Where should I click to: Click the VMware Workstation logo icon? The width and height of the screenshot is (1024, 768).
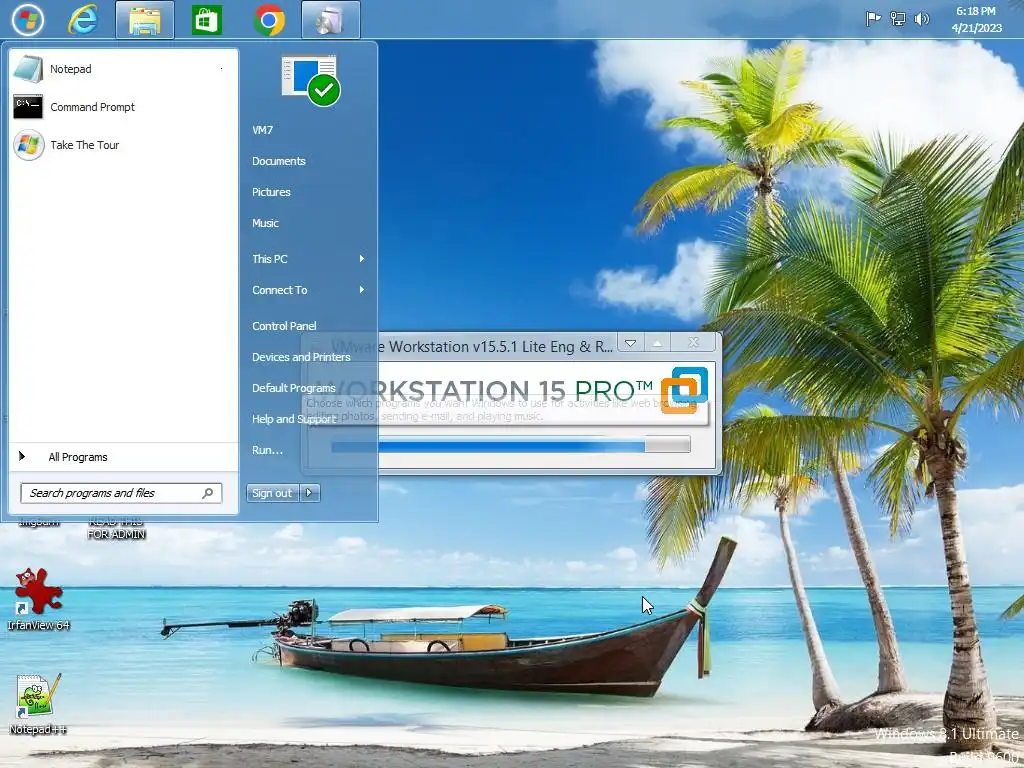684,391
